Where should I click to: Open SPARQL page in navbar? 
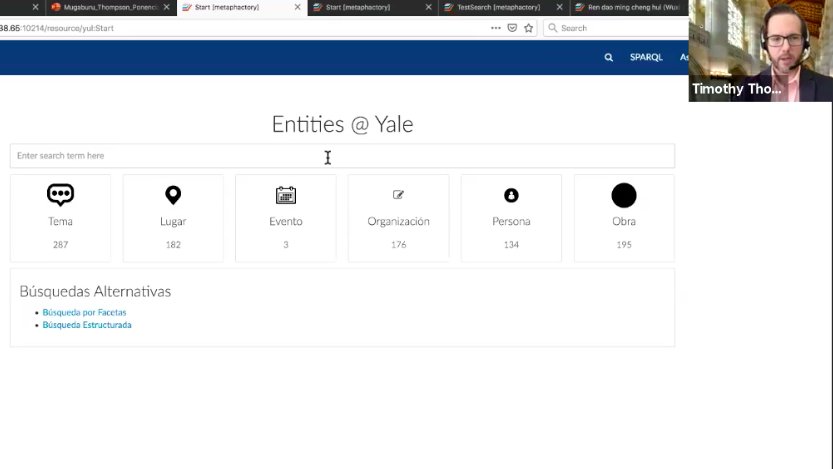pyautogui.click(x=646, y=57)
